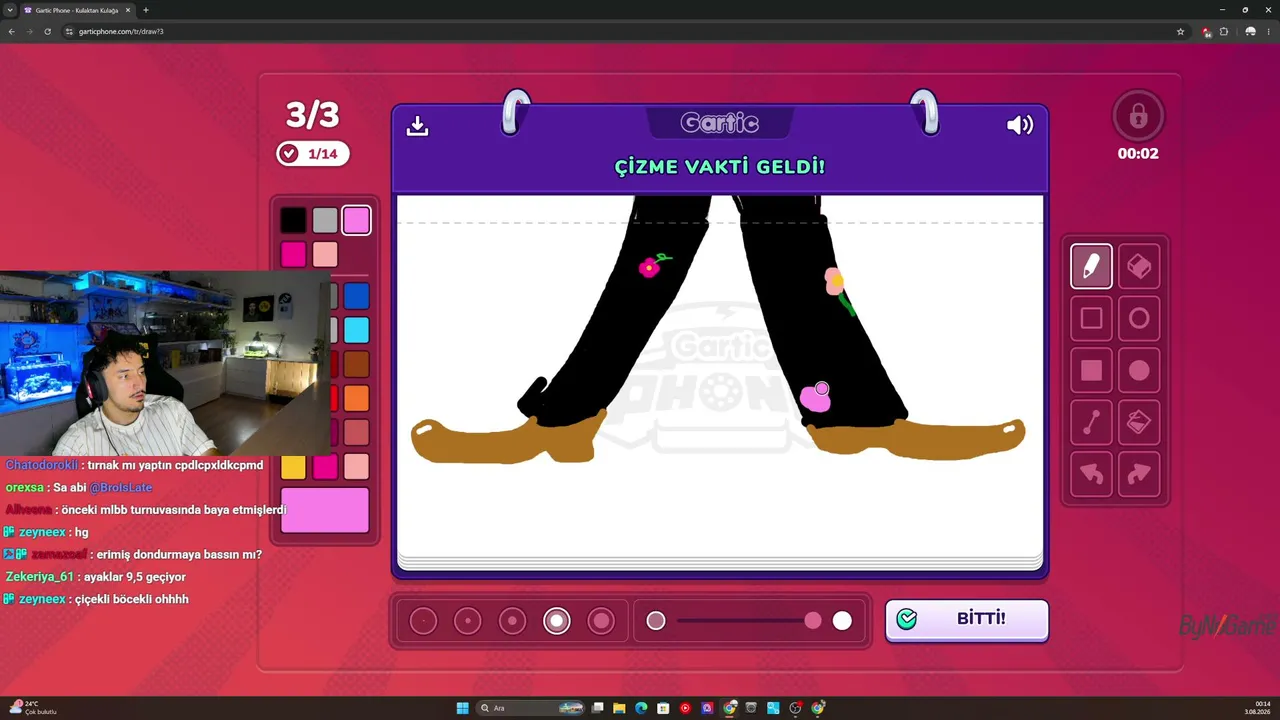Click the 3/3 round counter

tap(313, 115)
